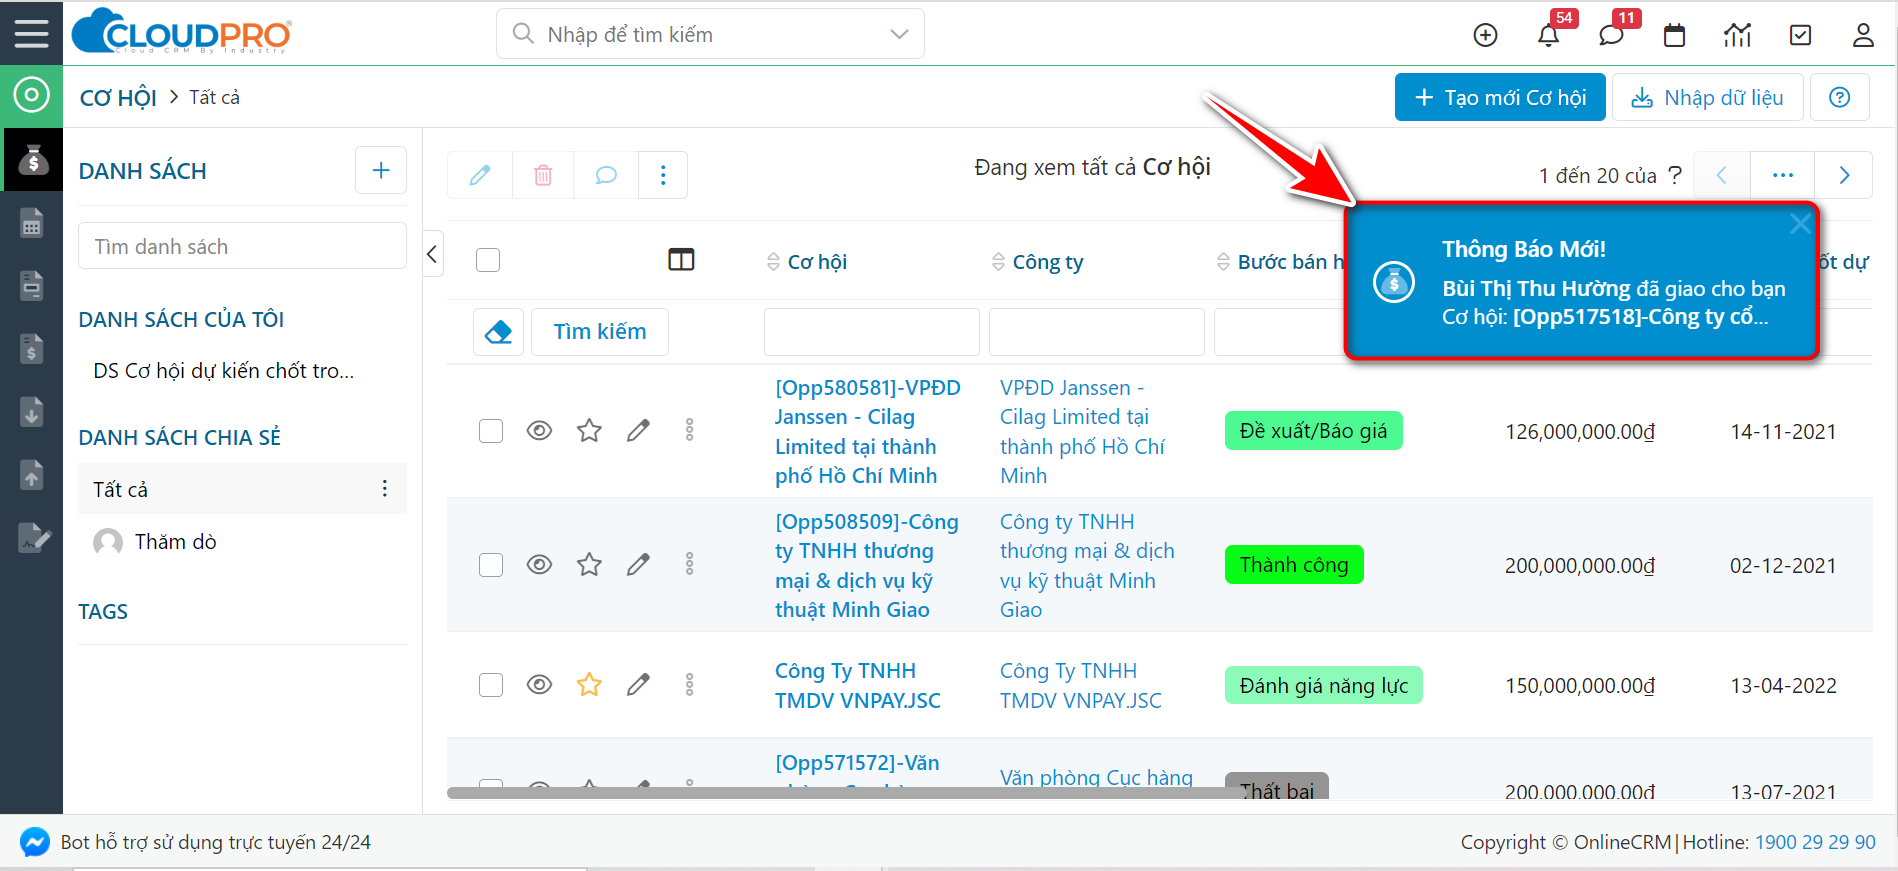Add new list with plus button

pyautogui.click(x=381, y=170)
